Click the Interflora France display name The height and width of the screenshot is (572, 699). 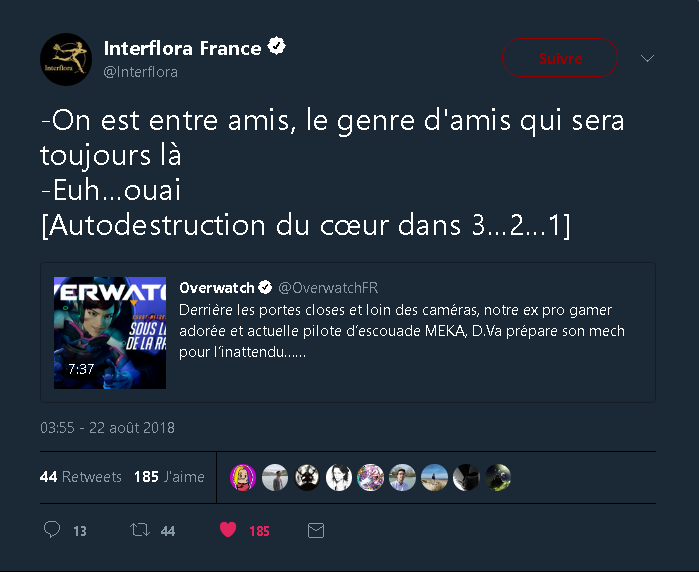(x=182, y=48)
